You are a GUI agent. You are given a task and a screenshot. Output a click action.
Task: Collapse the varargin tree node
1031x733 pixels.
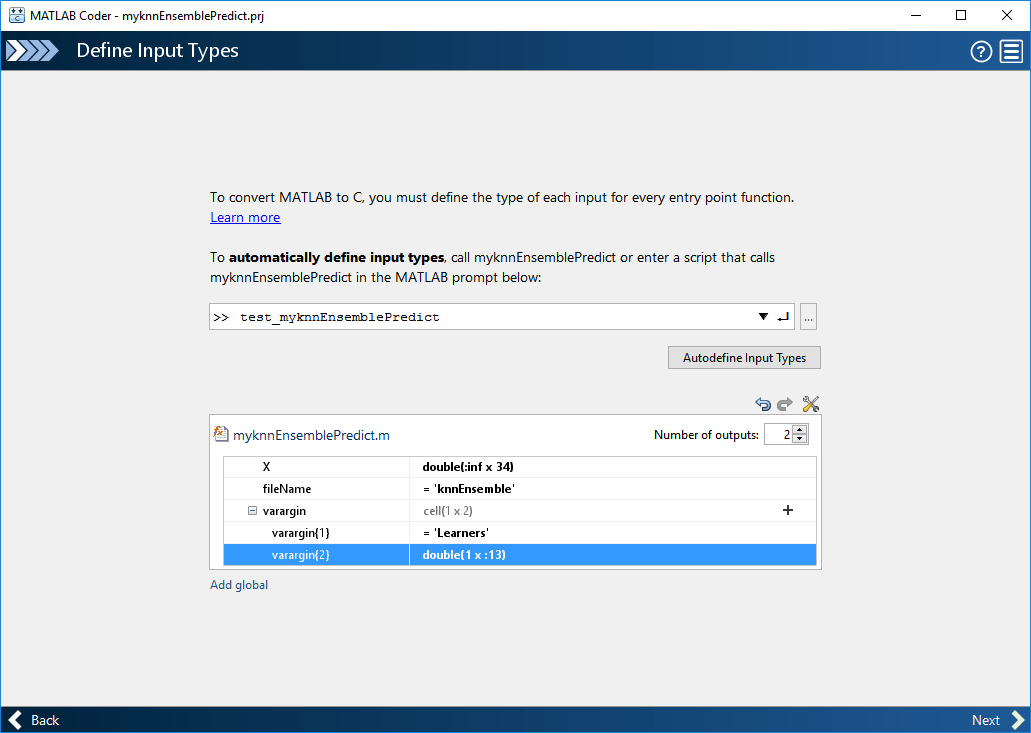coord(253,511)
